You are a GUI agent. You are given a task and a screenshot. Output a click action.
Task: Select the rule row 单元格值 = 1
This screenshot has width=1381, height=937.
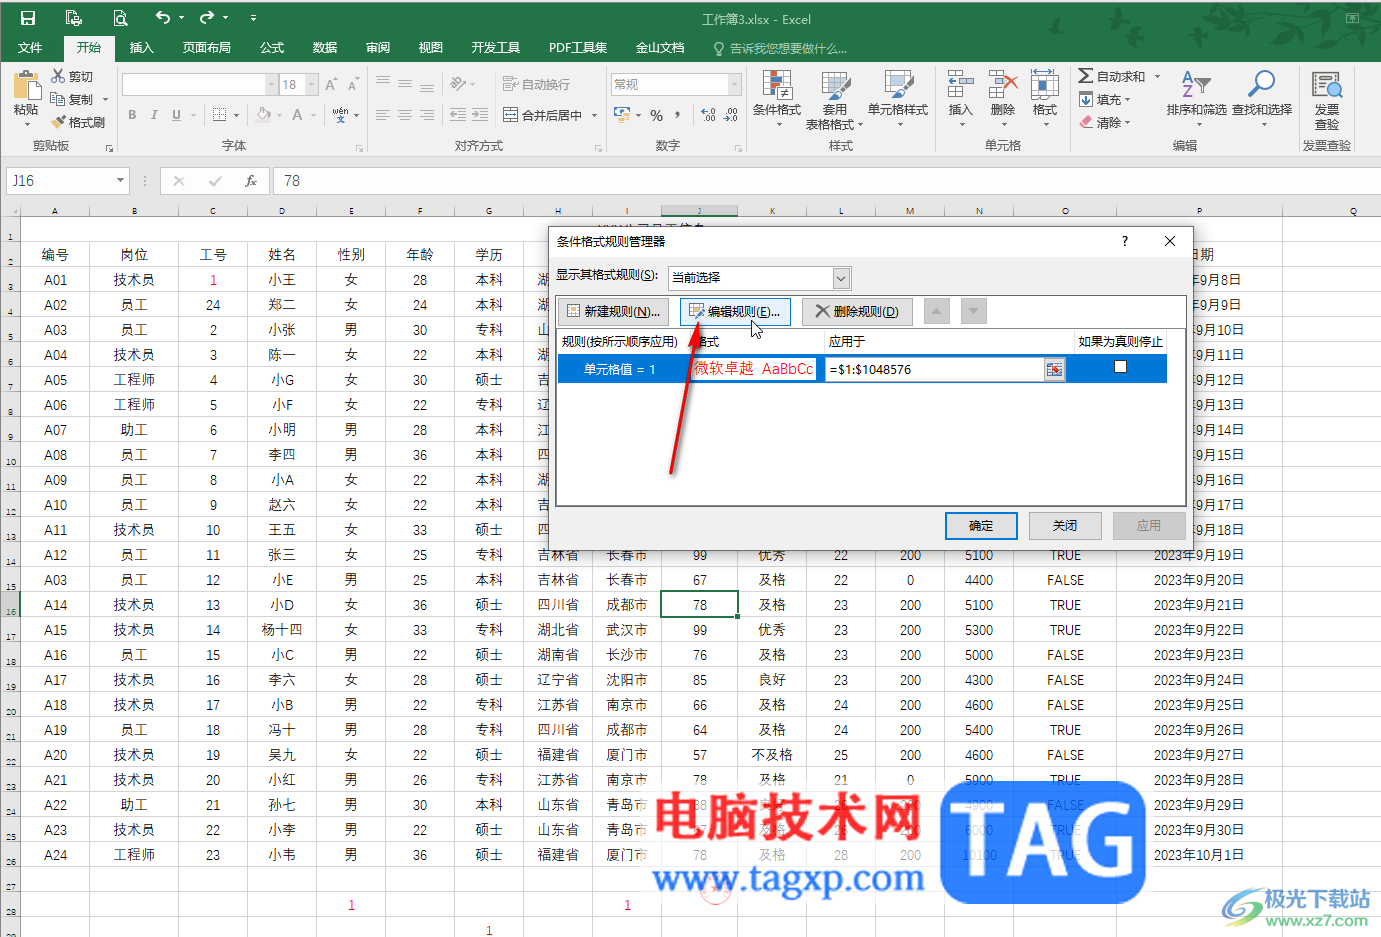(862, 369)
